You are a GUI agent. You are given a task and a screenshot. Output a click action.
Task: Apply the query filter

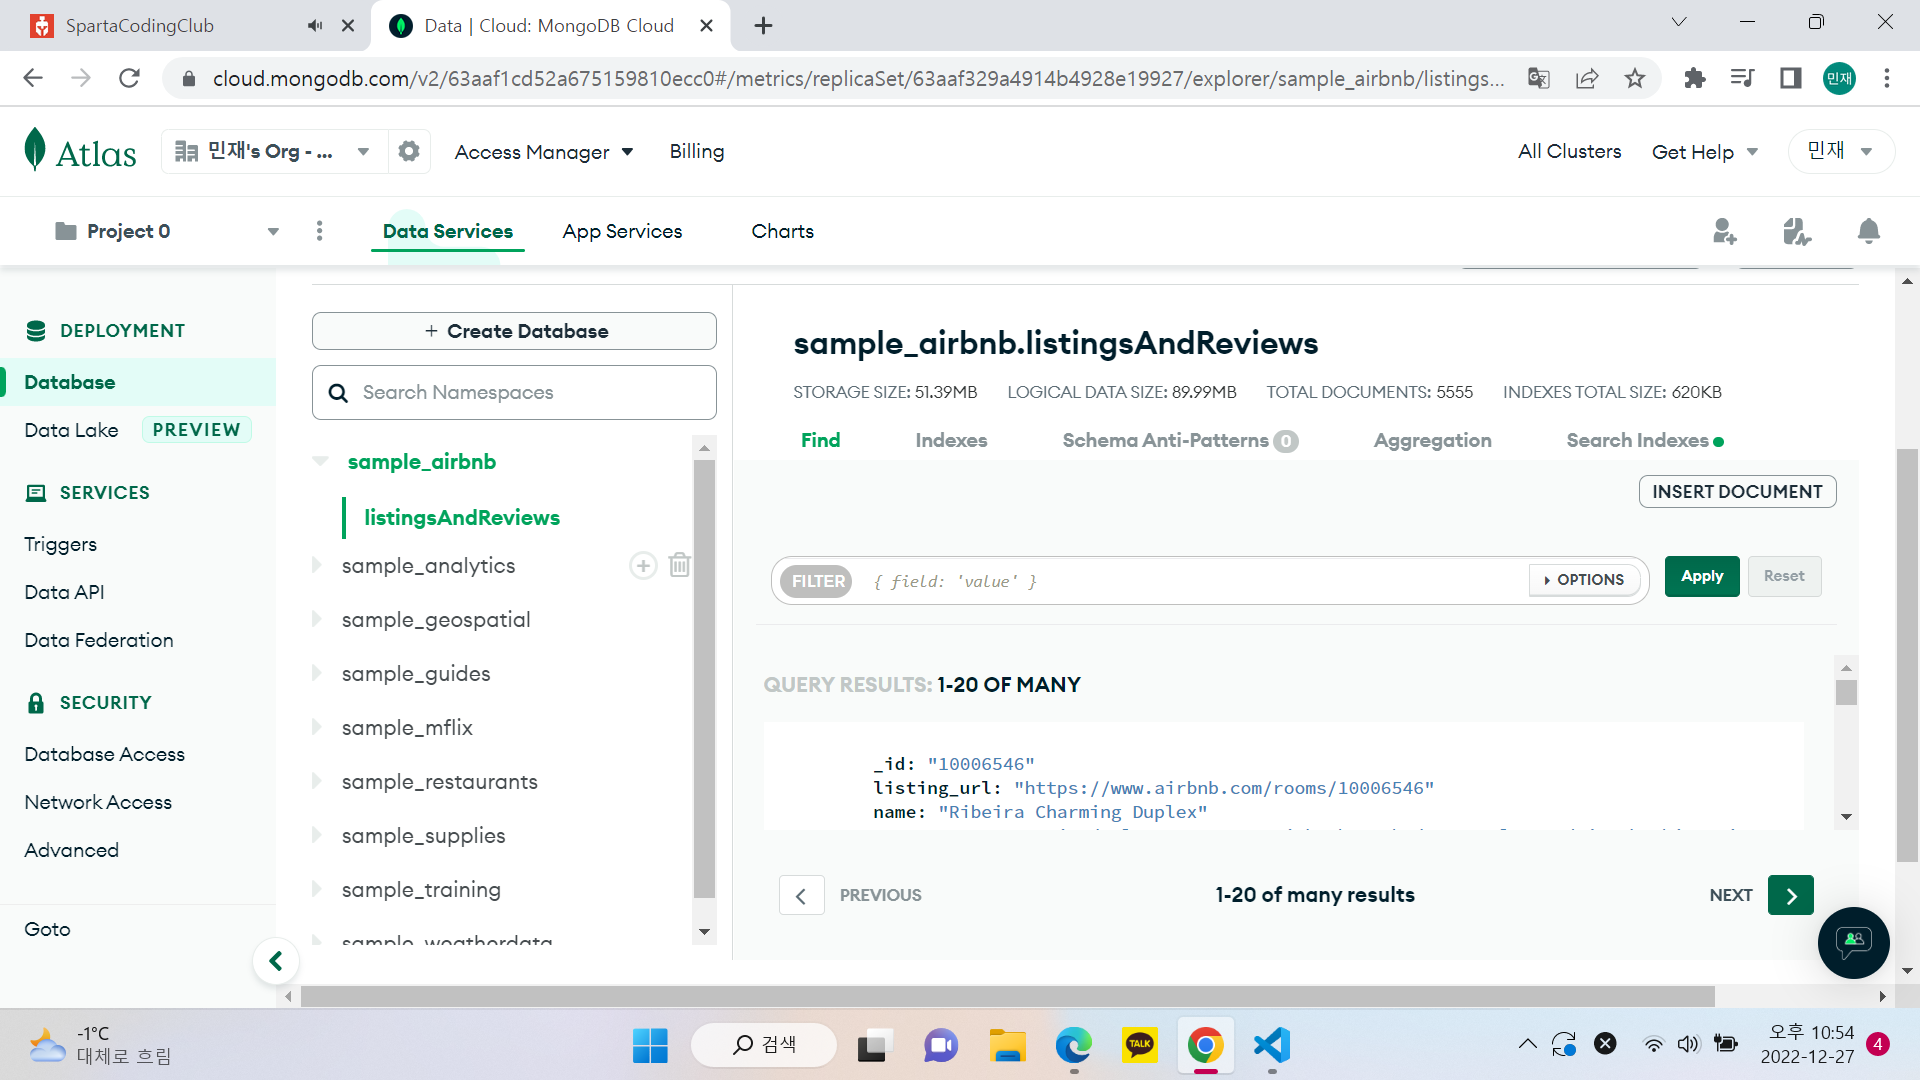coord(1702,576)
